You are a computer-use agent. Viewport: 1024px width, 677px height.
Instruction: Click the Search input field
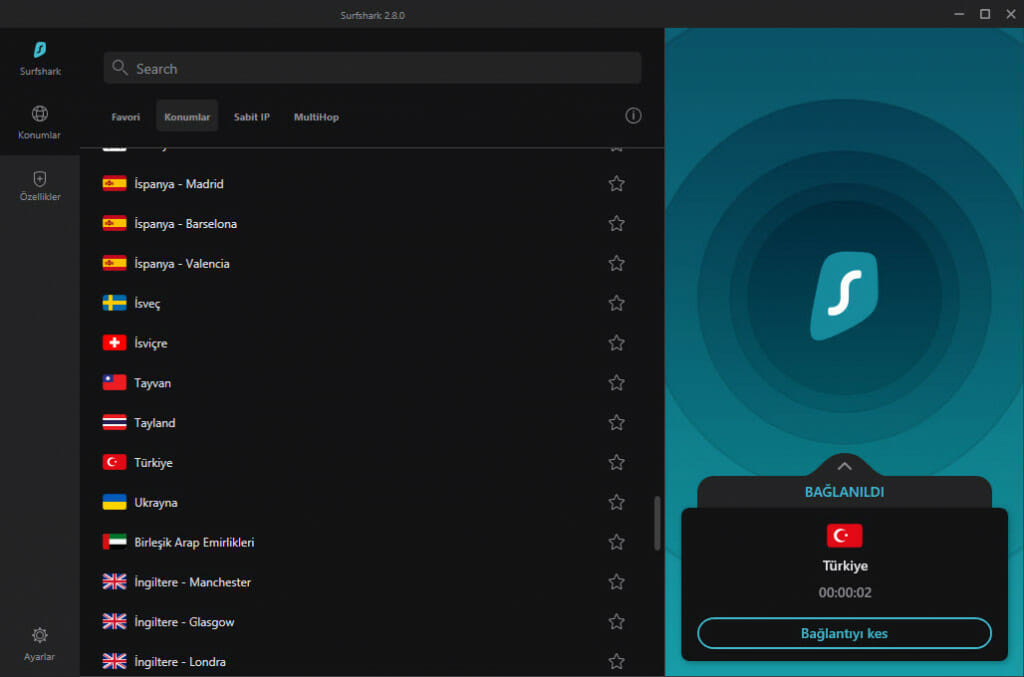coord(372,68)
